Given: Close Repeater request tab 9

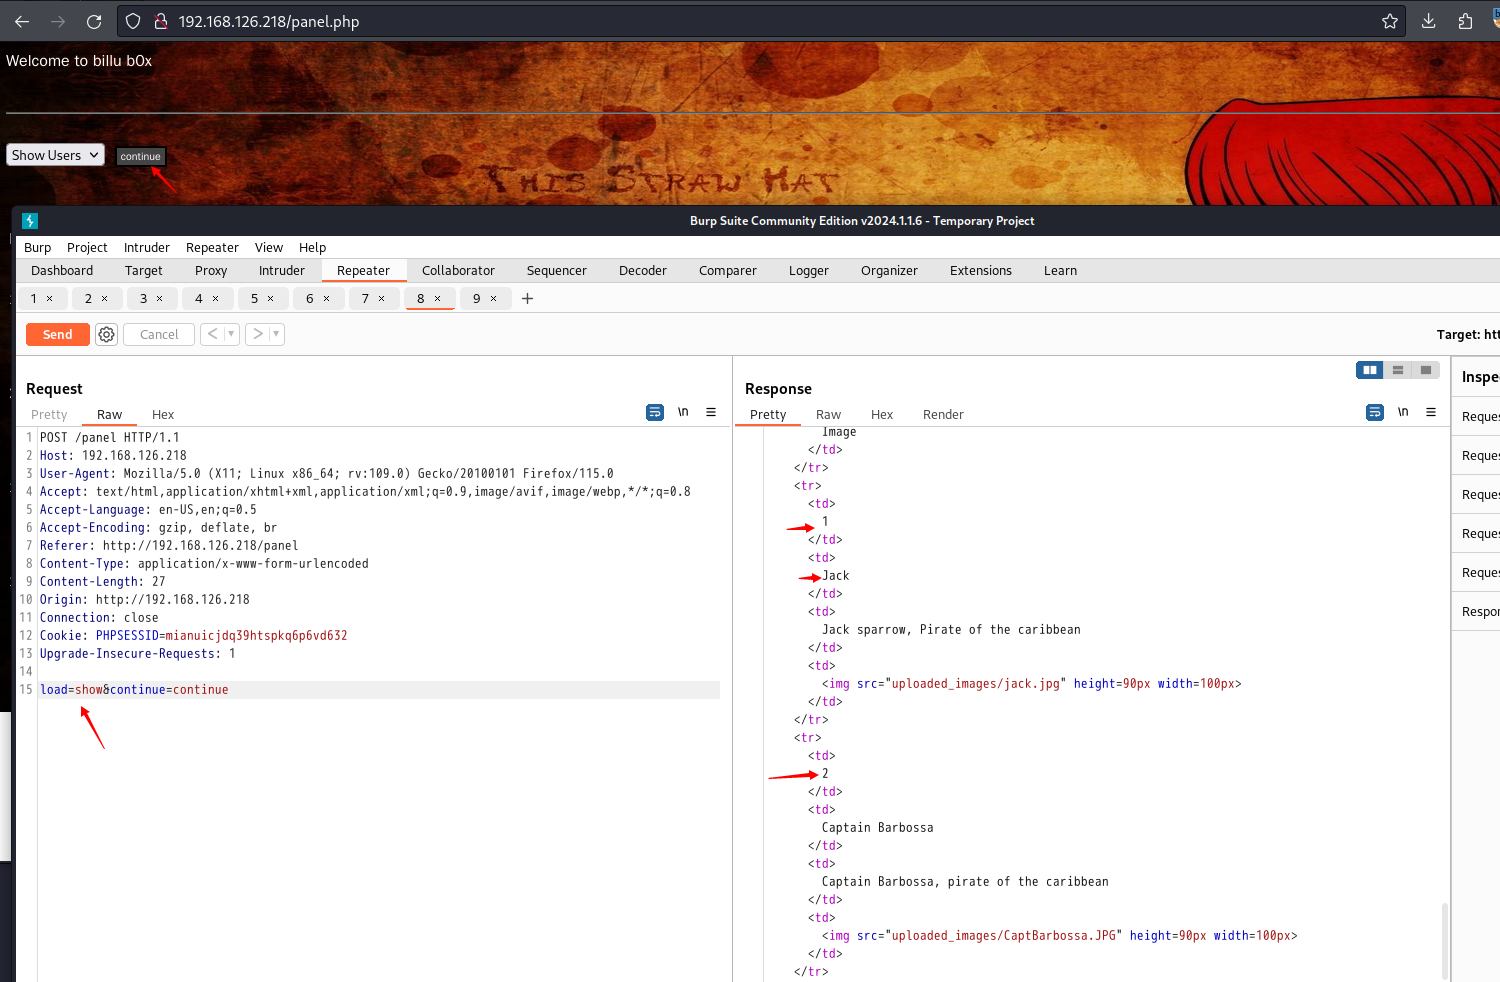Looking at the screenshot, I should point(494,299).
